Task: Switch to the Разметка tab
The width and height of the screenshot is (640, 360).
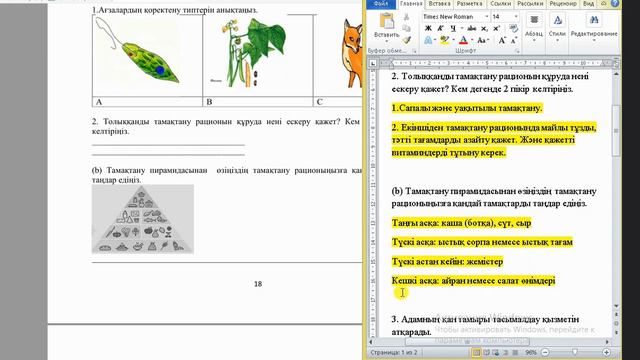Action: pos(469,4)
